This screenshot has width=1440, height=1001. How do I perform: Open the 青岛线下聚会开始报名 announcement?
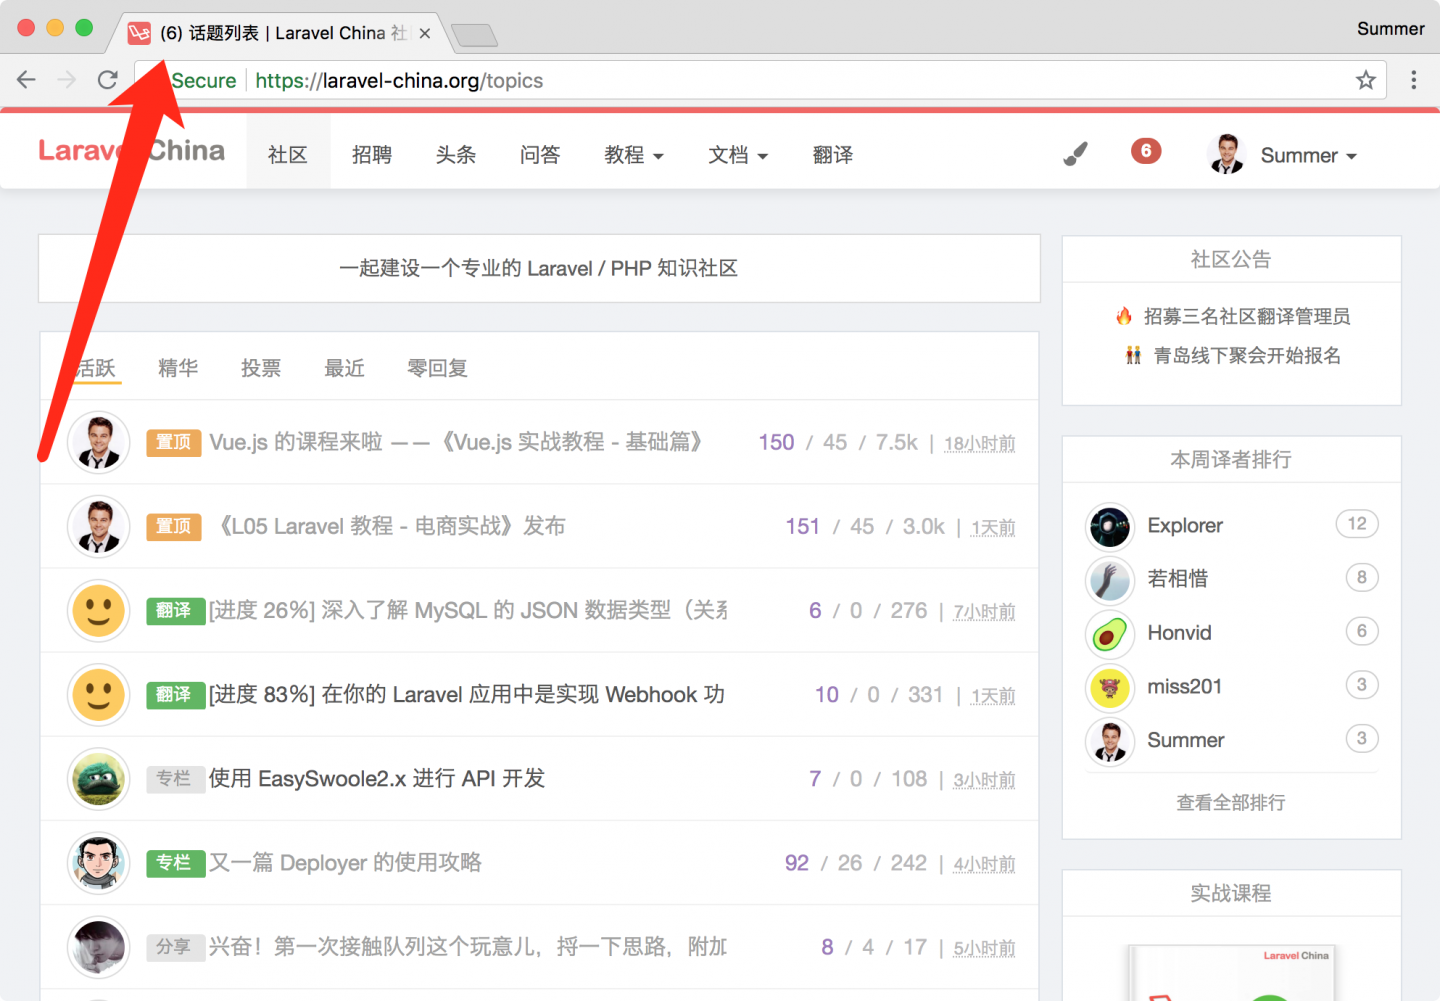pyautogui.click(x=1247, y=355)
